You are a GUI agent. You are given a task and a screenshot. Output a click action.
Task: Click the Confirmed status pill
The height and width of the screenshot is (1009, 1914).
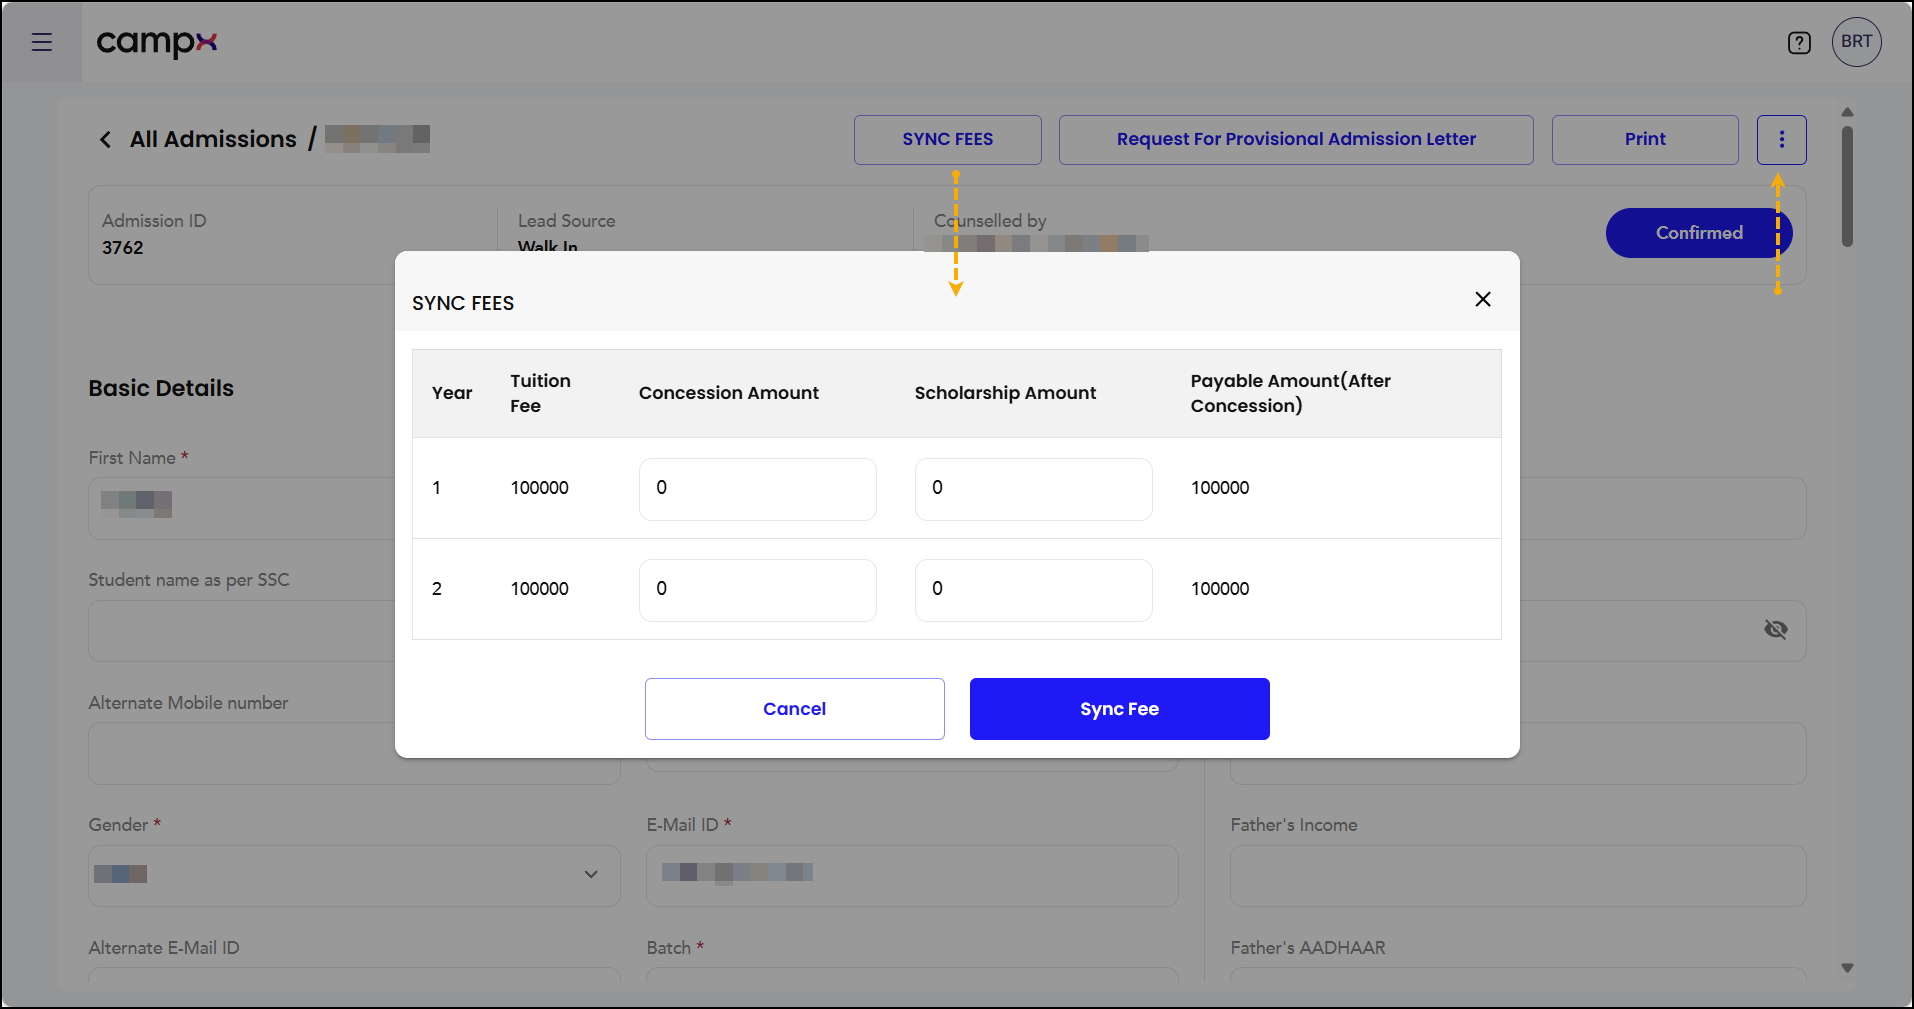point(1698,233)
